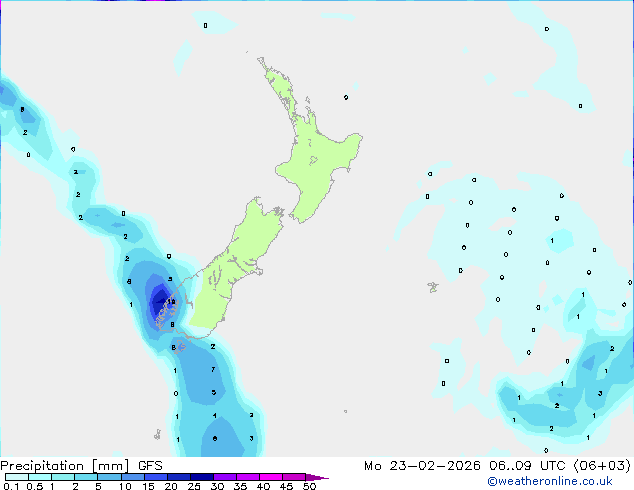Click the legend label "0.1"

click(11, 486)
